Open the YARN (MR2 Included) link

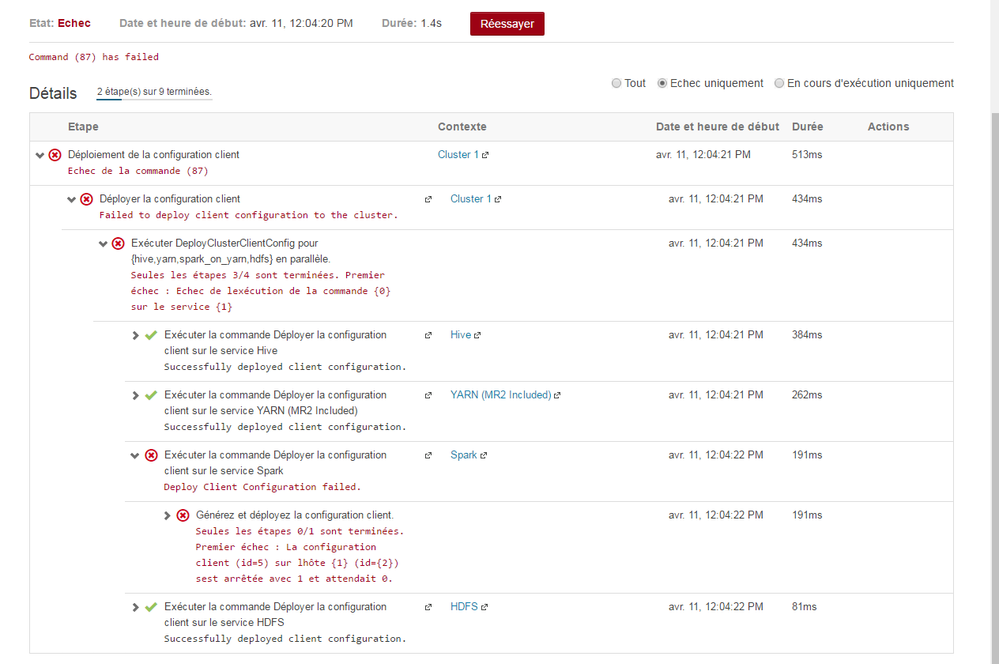[500, 395]
